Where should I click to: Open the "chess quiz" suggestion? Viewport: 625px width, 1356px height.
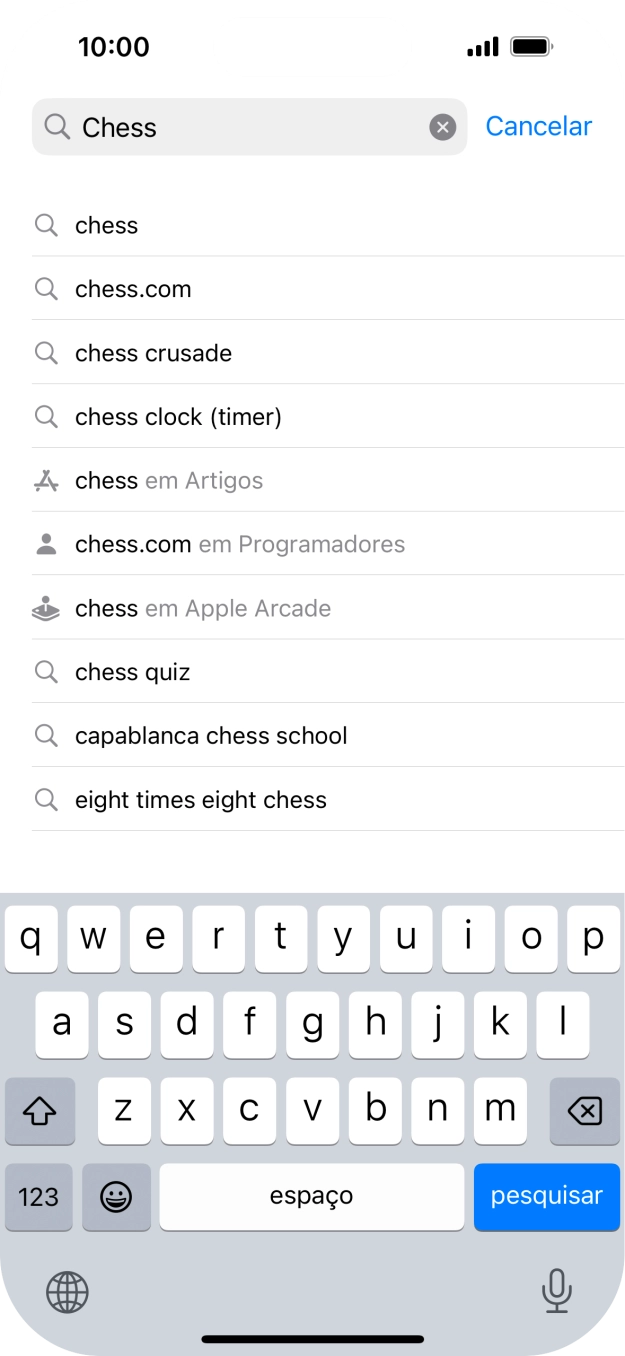click(x=132, y=672)
